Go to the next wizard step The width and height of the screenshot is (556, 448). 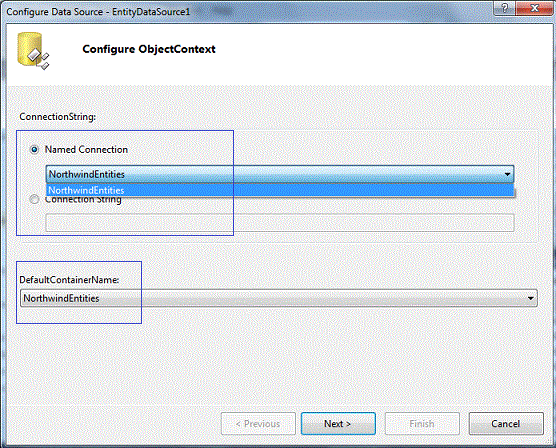click(338, 424)
